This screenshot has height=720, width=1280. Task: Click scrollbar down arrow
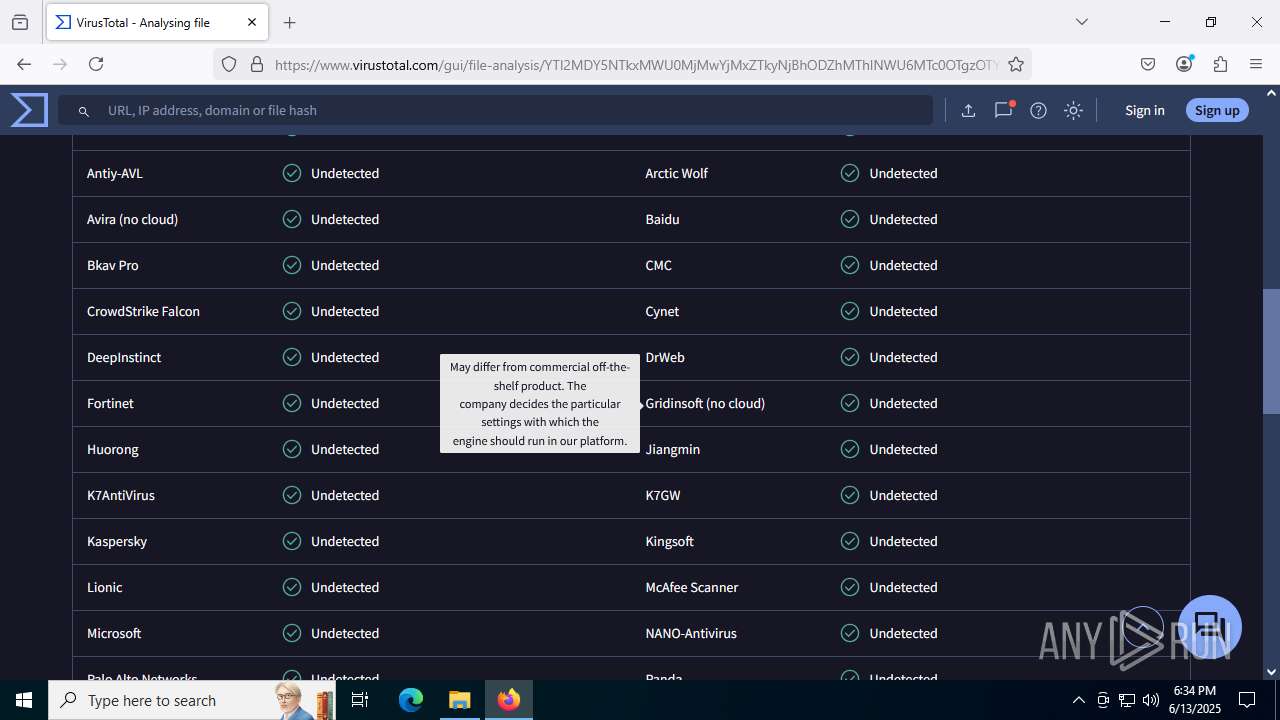(x=1271, y=672)
